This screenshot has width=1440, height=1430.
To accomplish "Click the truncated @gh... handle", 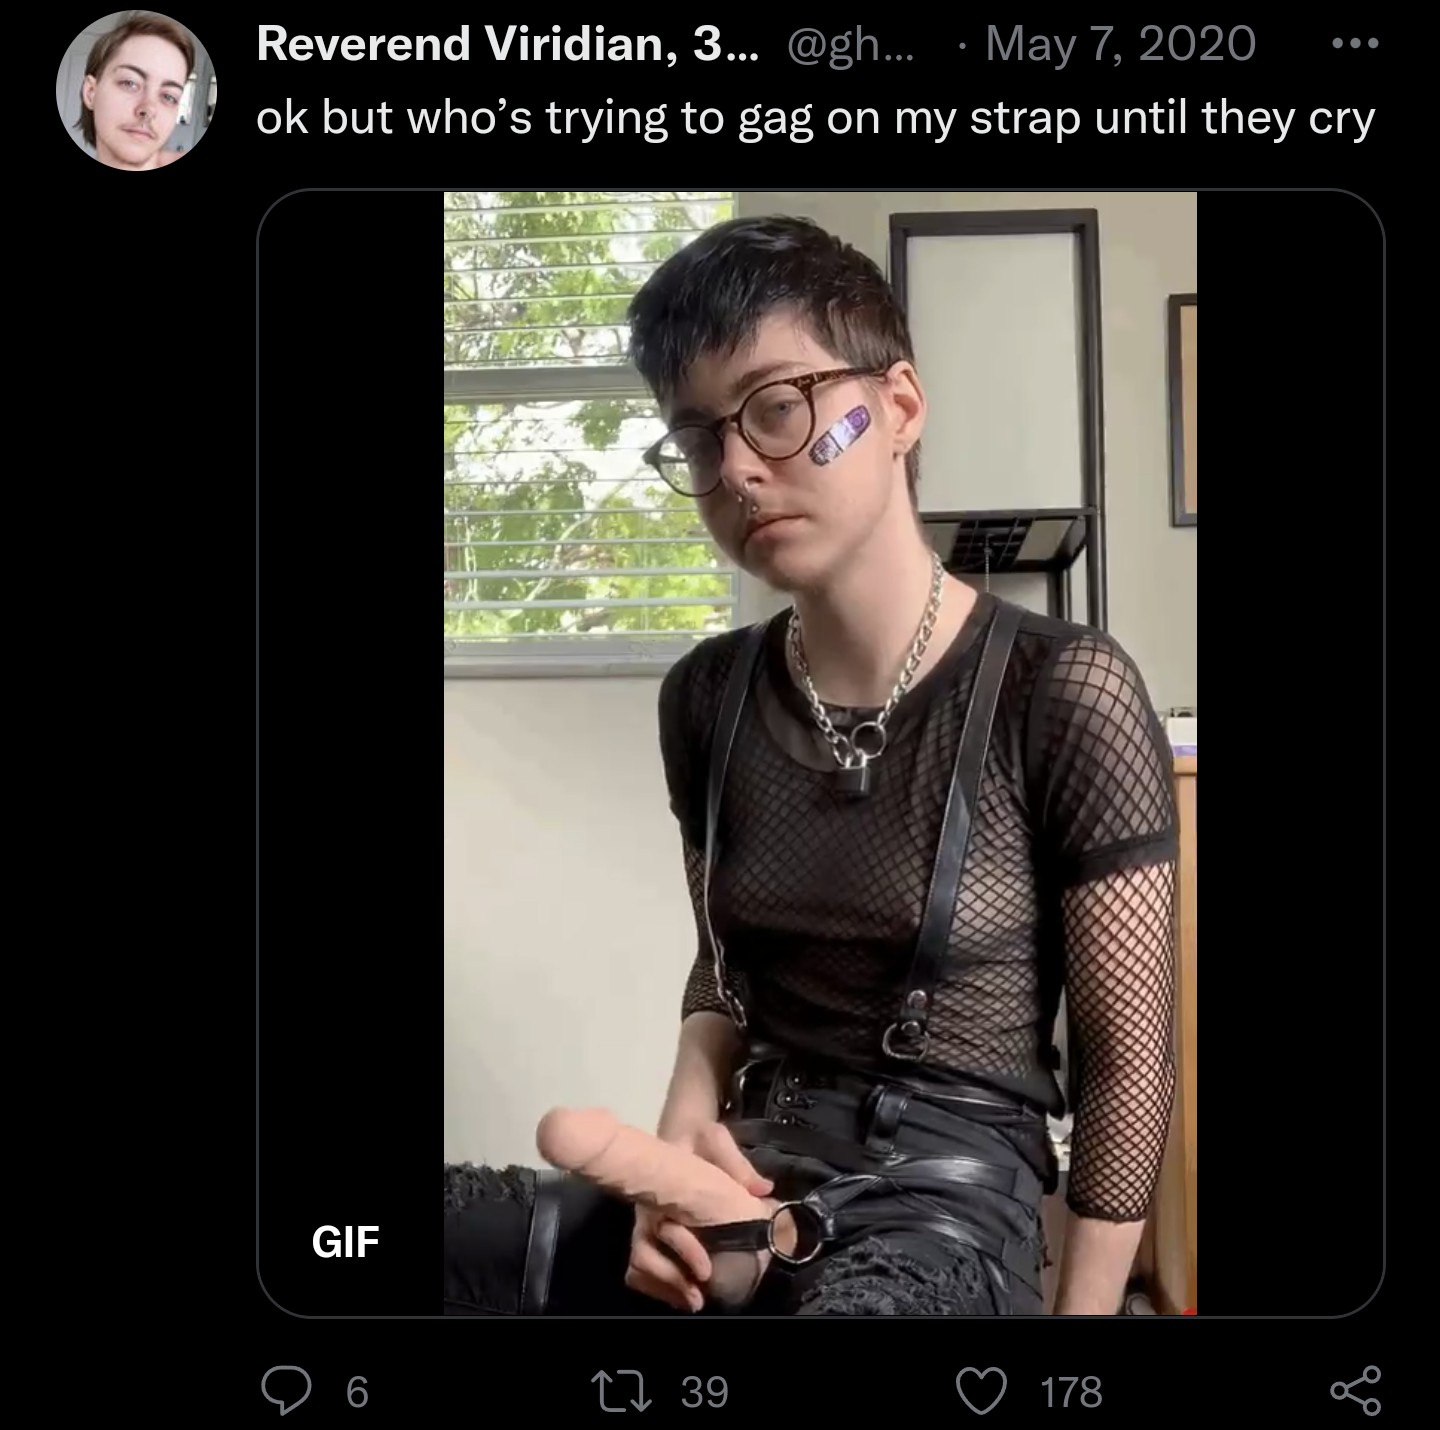I will pos(851,45).
